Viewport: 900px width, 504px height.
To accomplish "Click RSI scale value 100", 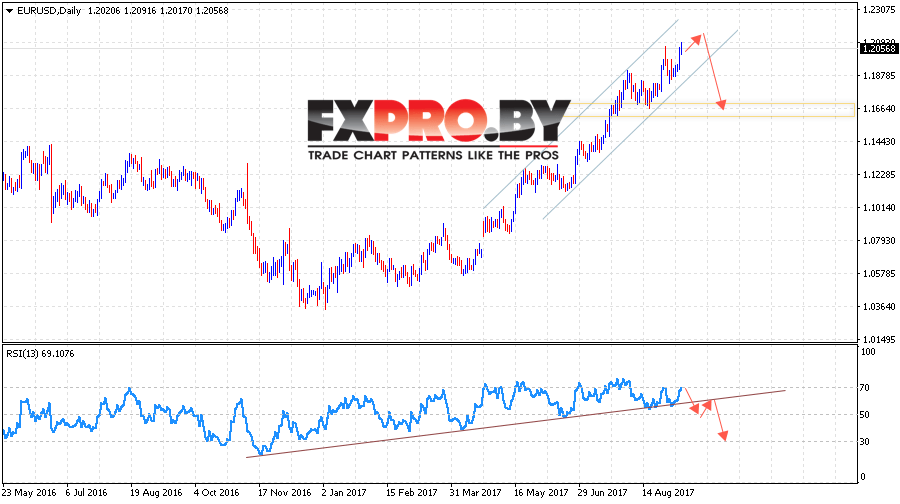I will [869, 352].
